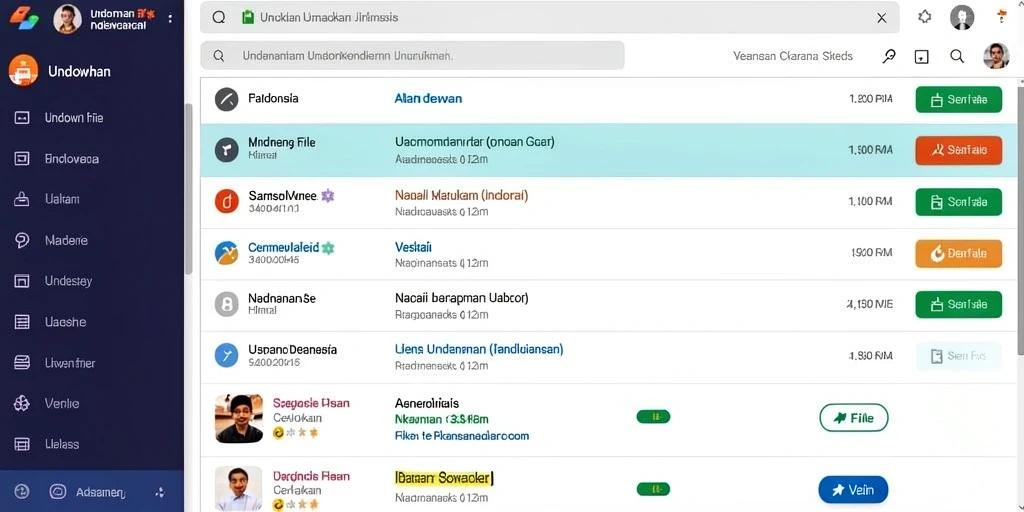Open the Fikan te Fkansanadiarcoom link
Image resolution: width=1024 pixels, height=512 pixels.
tap(462, 436)
